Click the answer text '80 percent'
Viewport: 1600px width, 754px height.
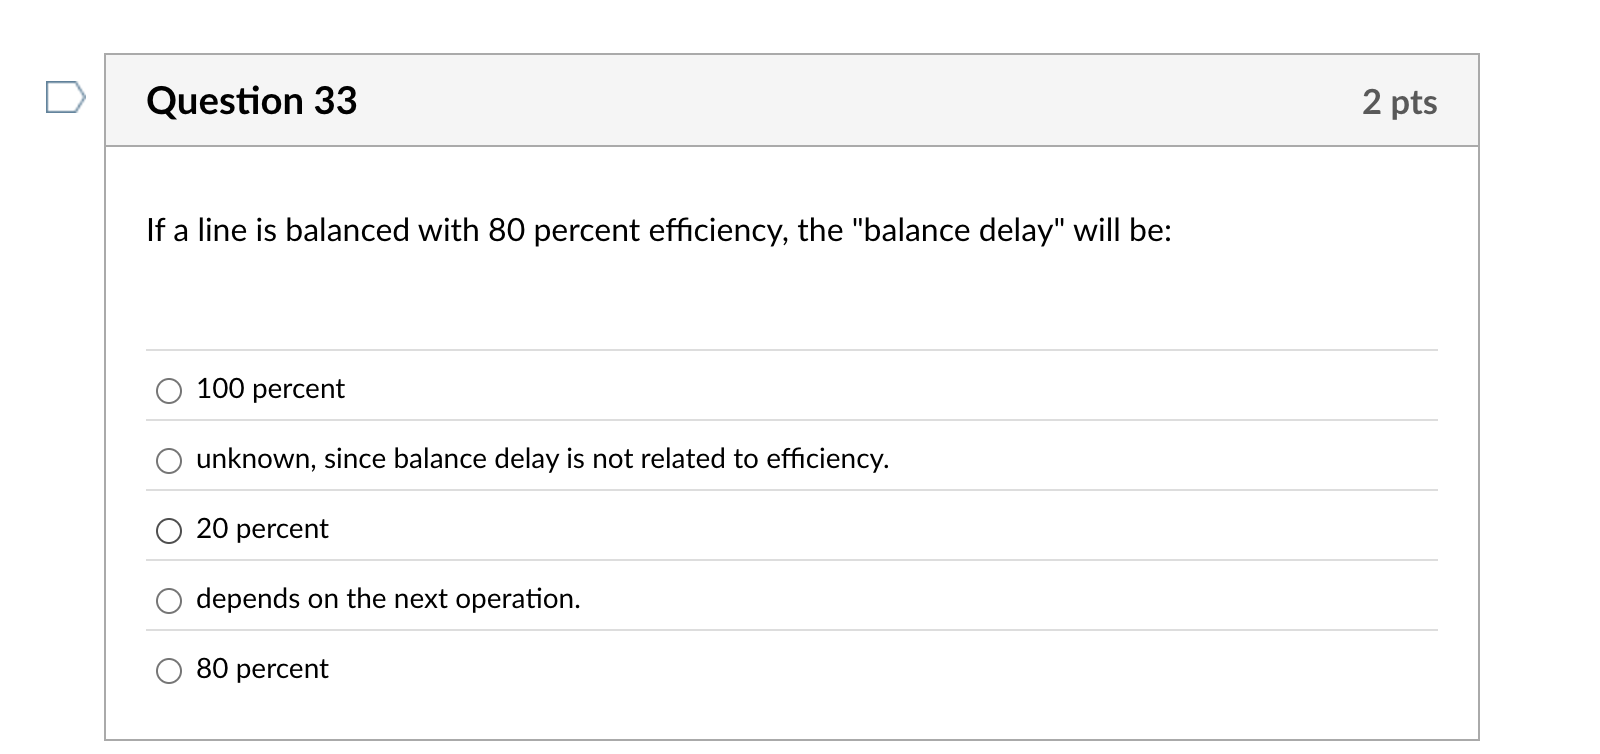tap(262, 669)
